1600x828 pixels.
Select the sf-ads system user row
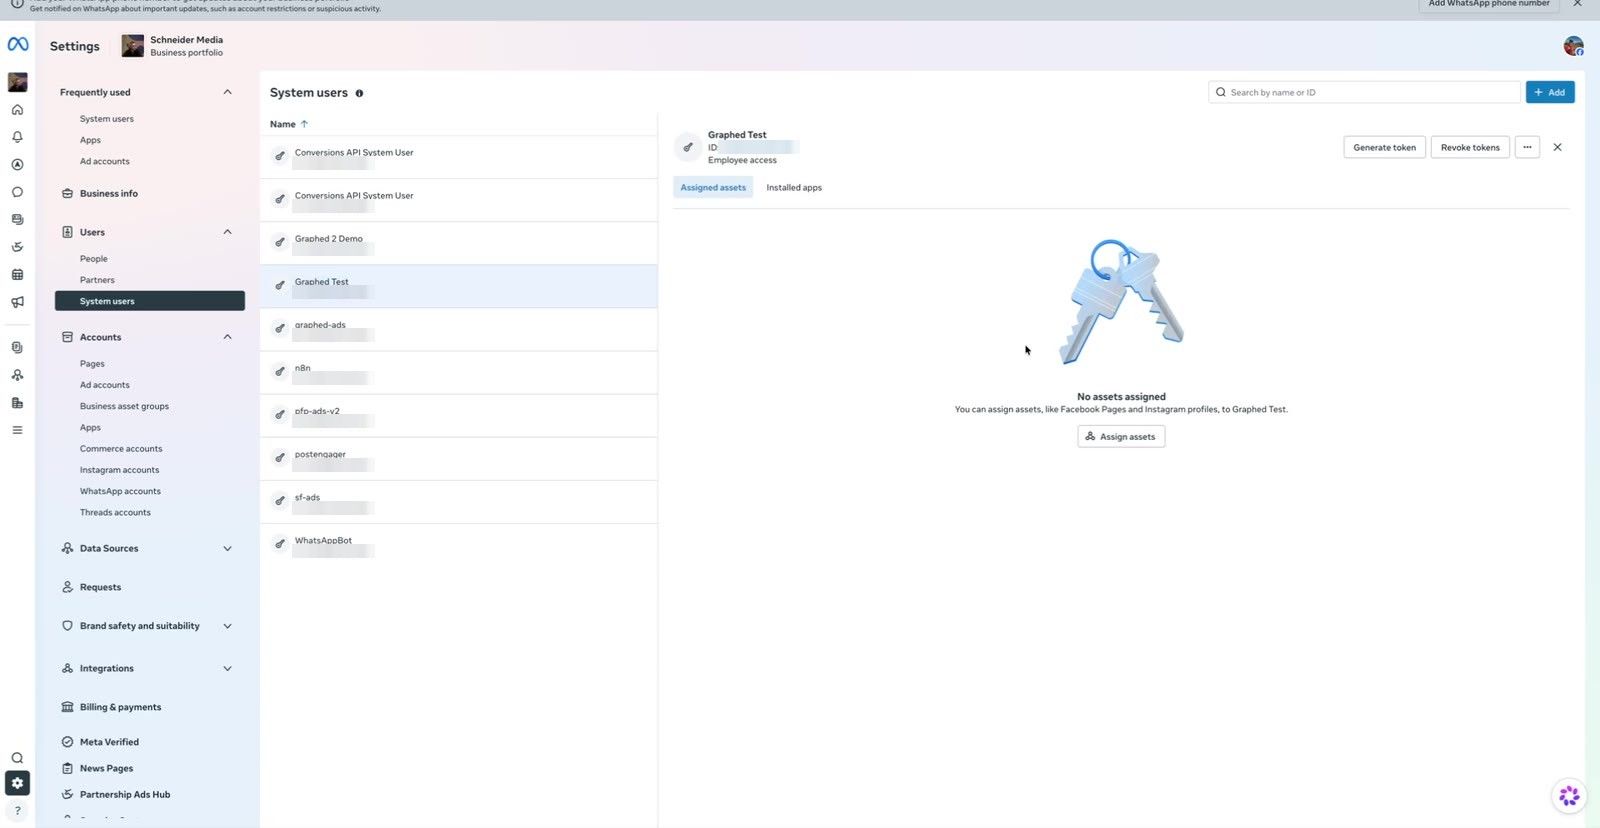[459, 501]
